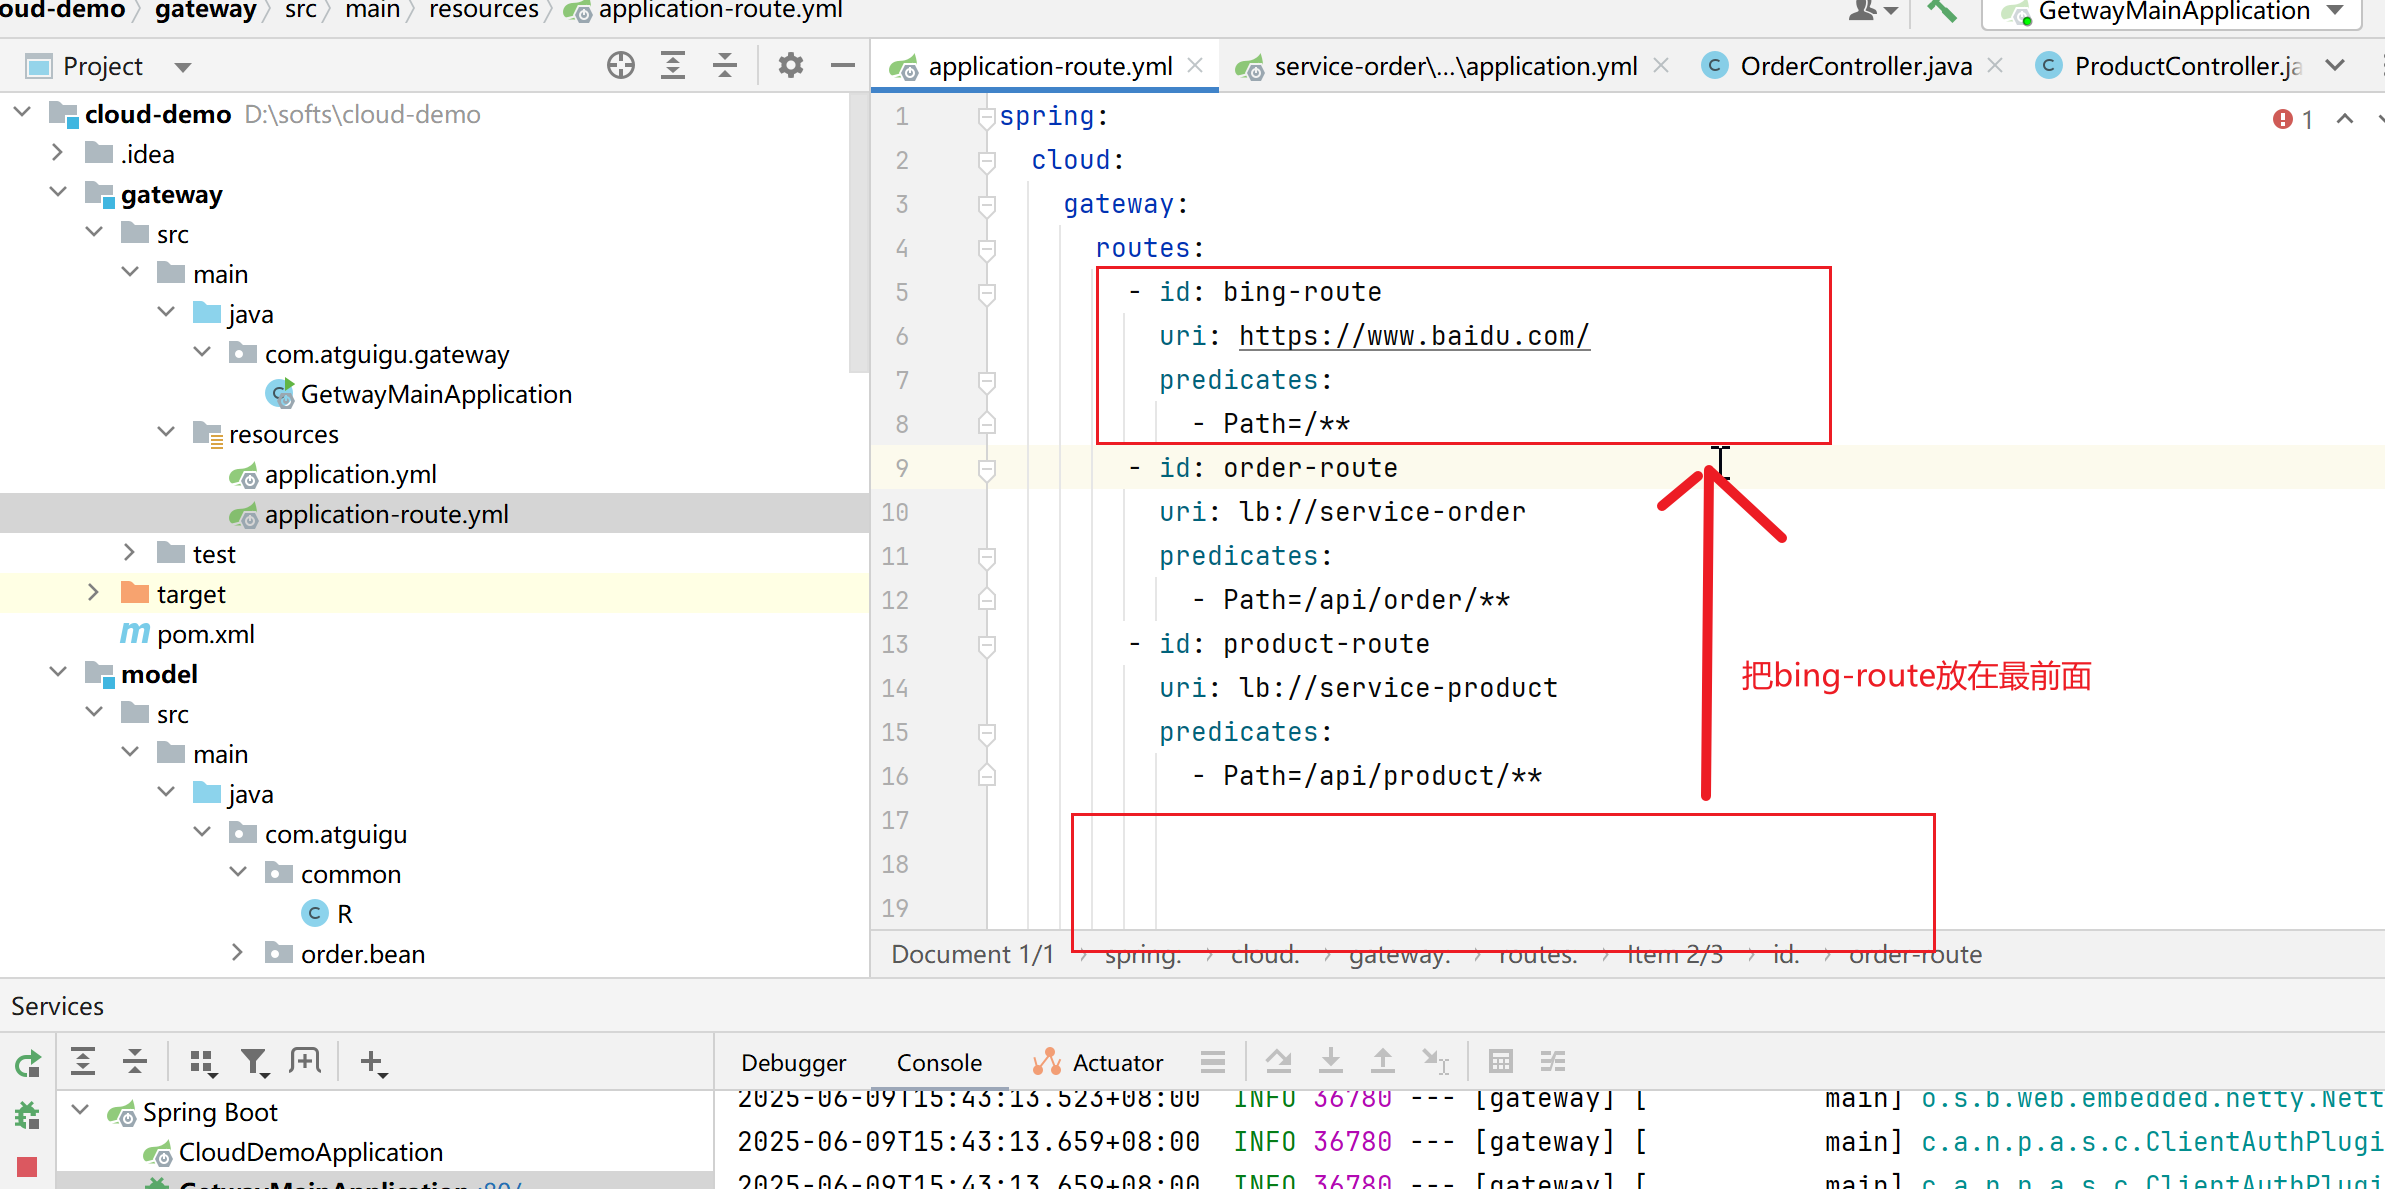
Task: Fold the cloud block at line 2
Action: point(986,161)
